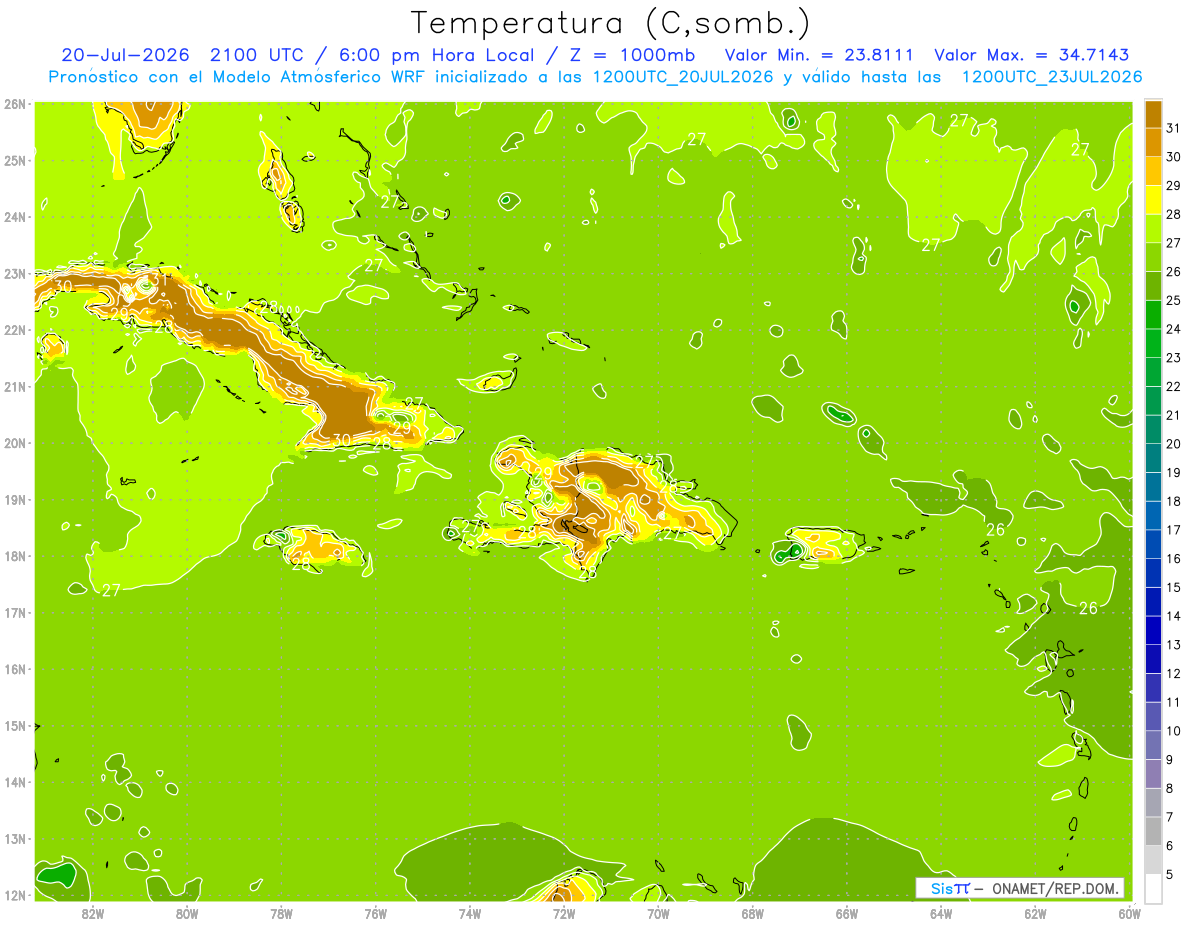Click the '26N' latitude axis label
1200x927 pixels.
pos(15,104)
